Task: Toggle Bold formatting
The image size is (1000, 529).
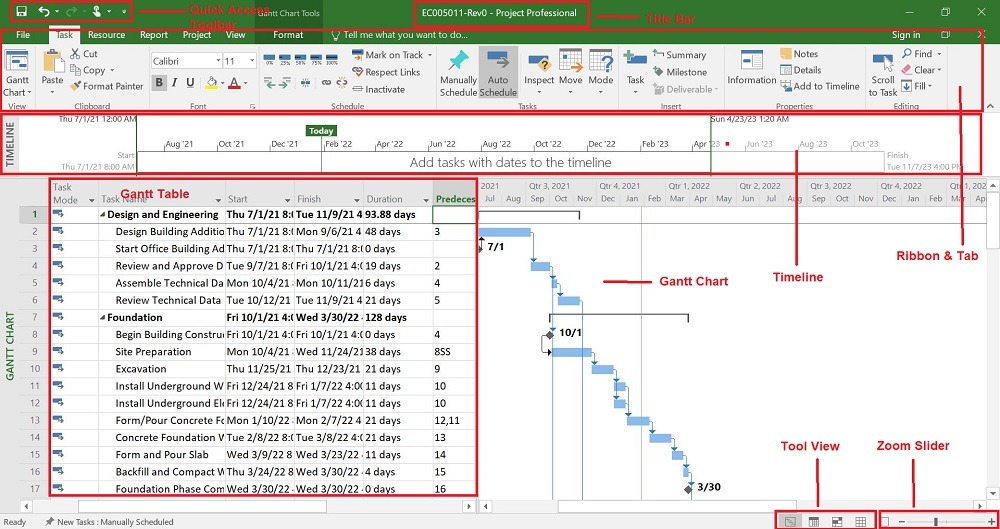Action: click(159, 82)
